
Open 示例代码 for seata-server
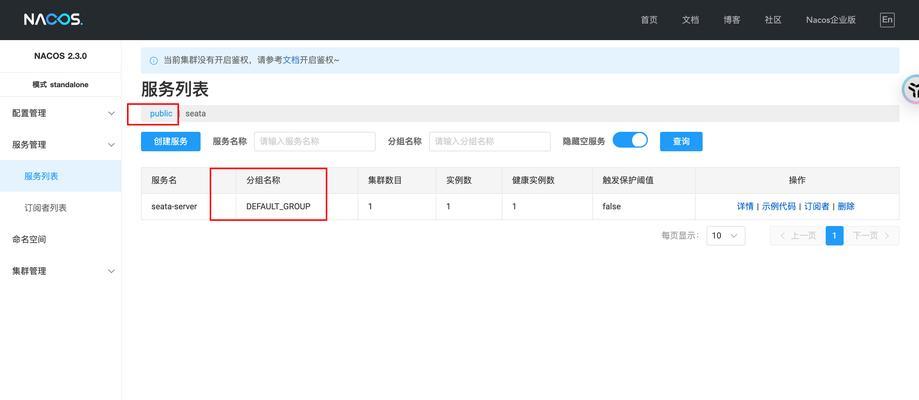(x=779, y=206)
